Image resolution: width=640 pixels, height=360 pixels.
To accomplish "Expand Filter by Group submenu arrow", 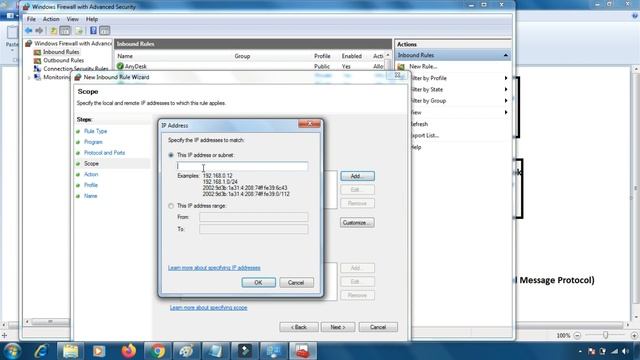I will point(506,101).
